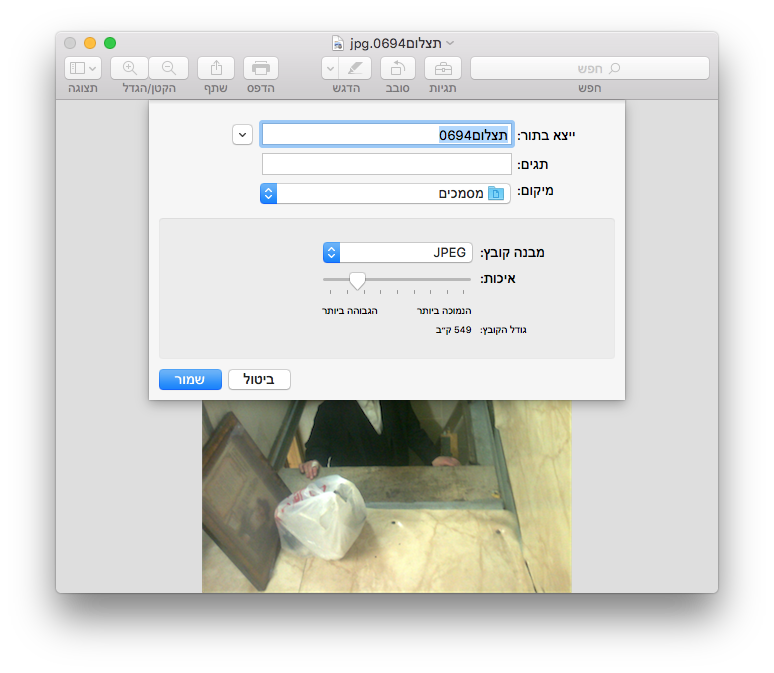Image resolution: width=774 pixels, height=673 pixels.
Task: Open the sidebar view options button
Action: [83, 68]
